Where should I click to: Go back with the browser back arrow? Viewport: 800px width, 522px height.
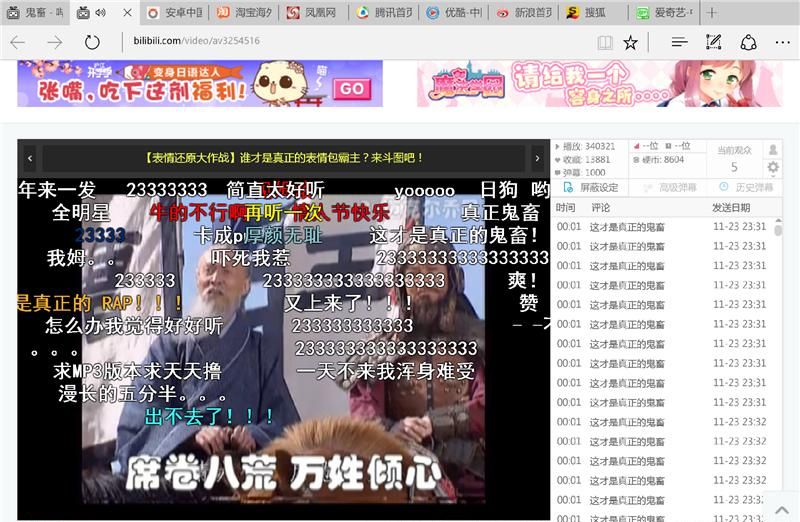pyautogui.click(x=18, y=42)
